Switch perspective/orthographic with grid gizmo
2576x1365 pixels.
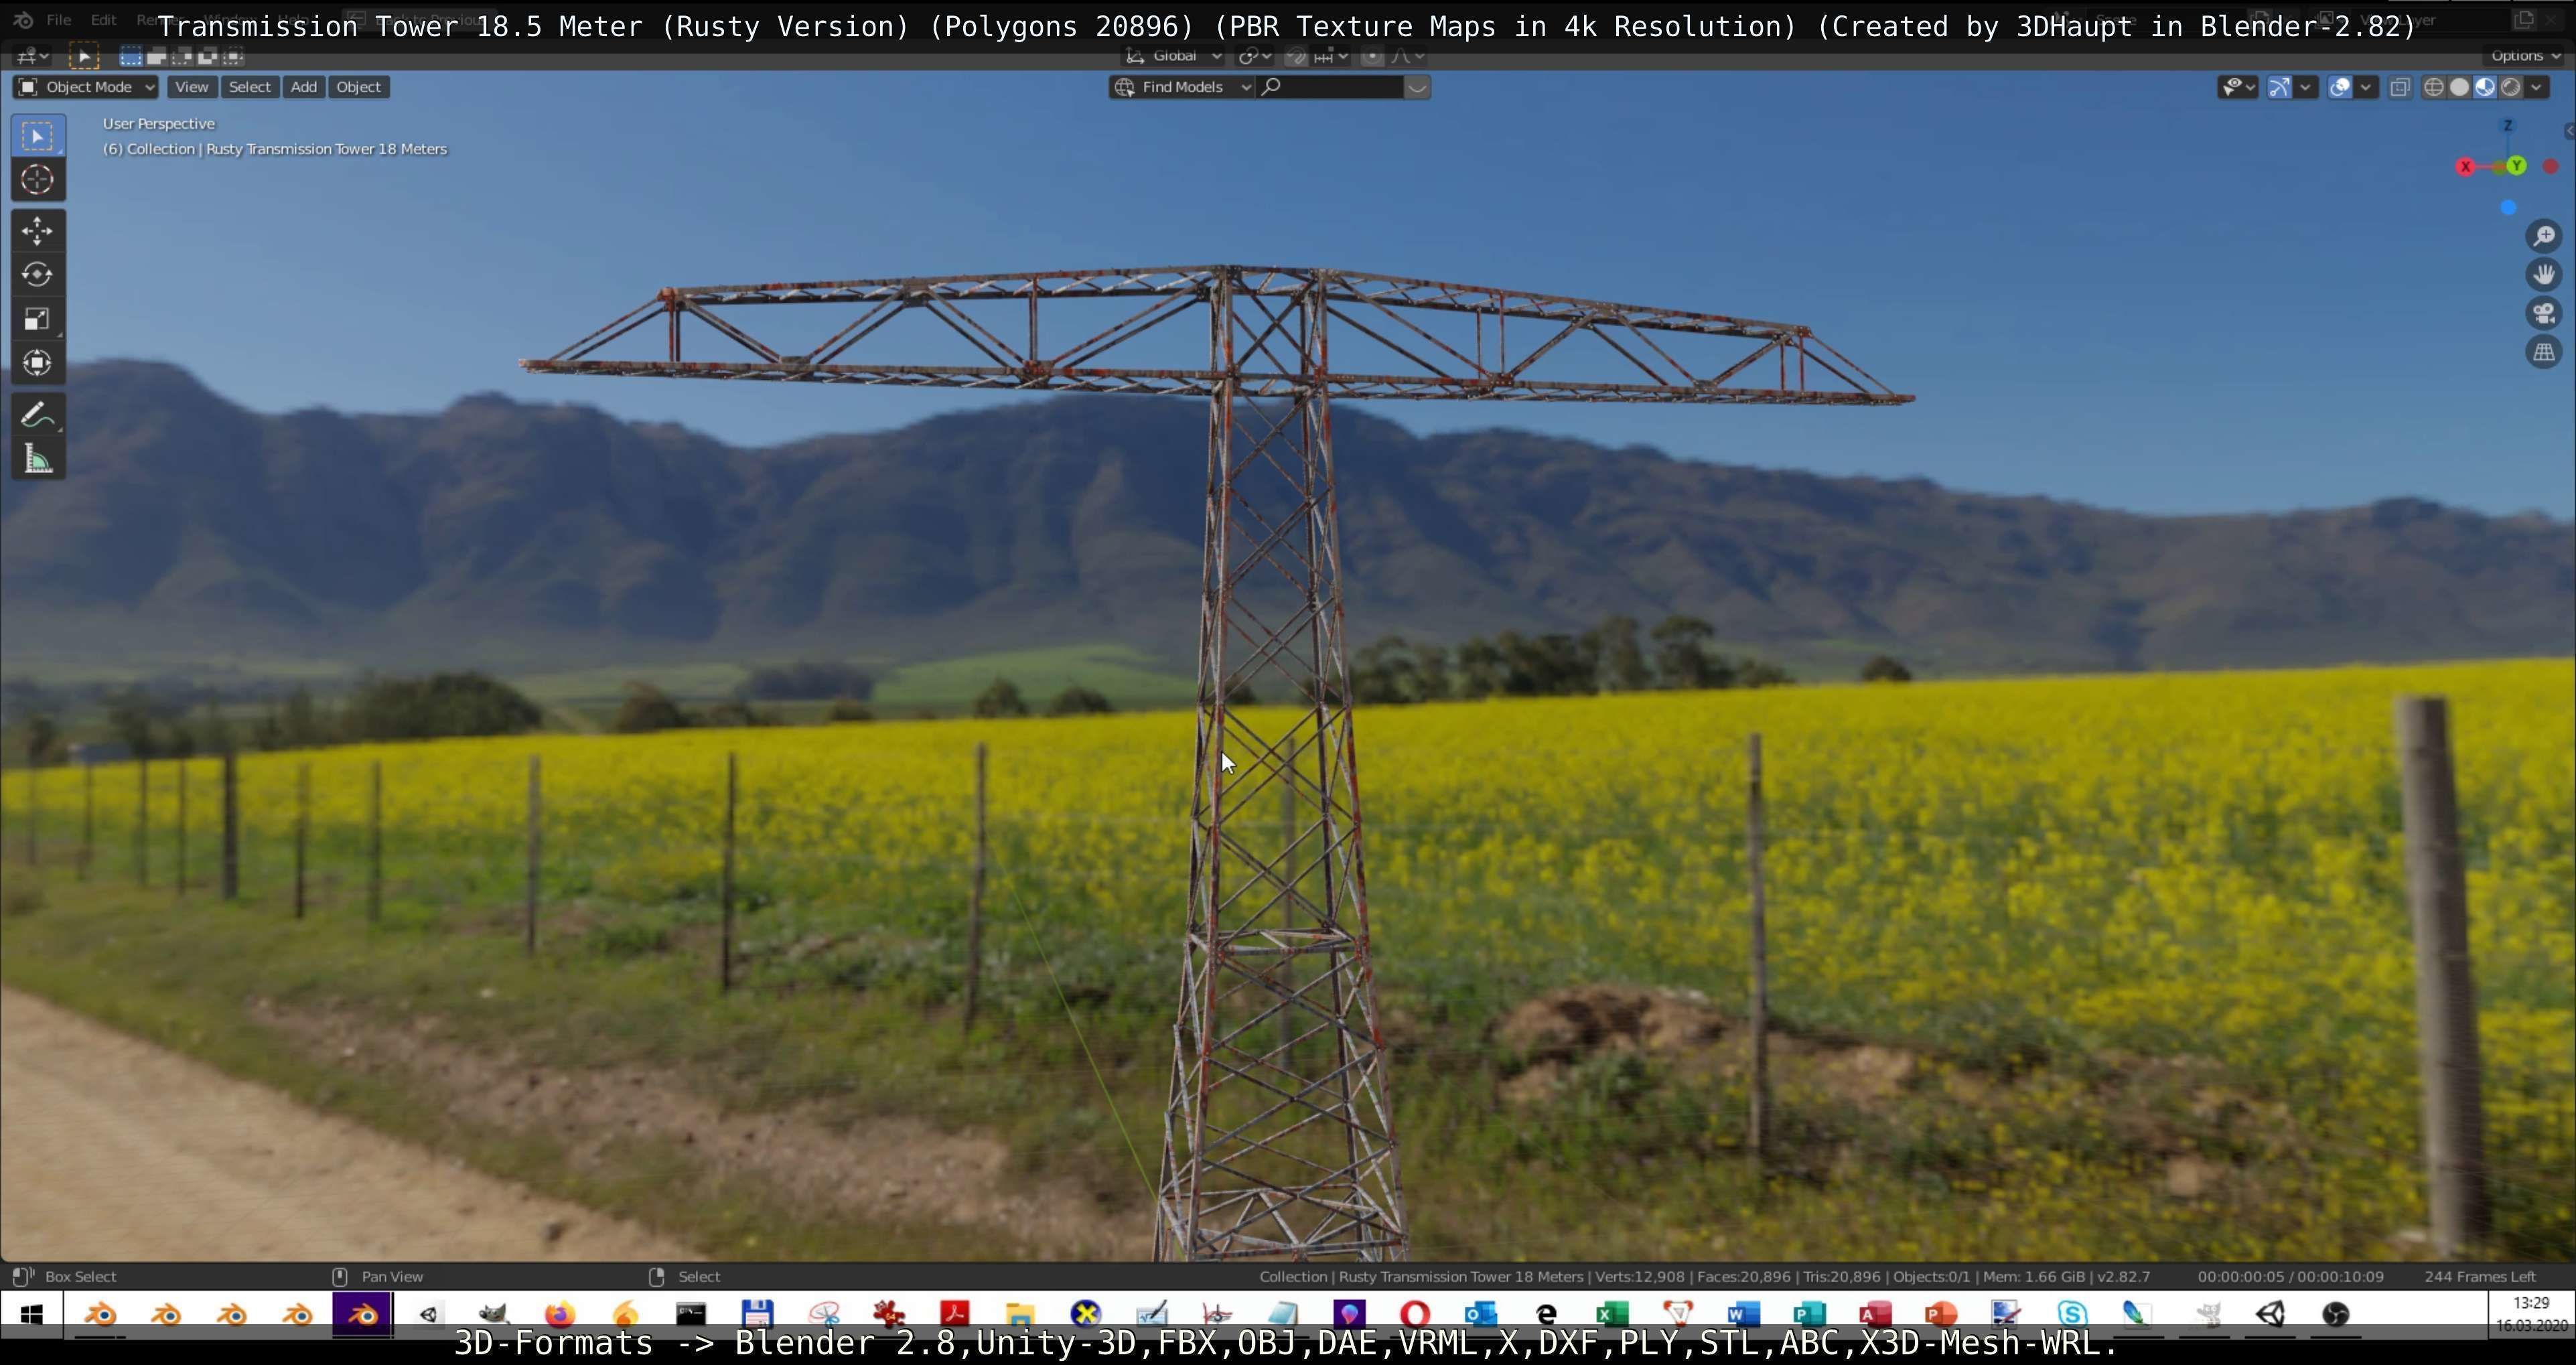click(x=2544, y=352)
